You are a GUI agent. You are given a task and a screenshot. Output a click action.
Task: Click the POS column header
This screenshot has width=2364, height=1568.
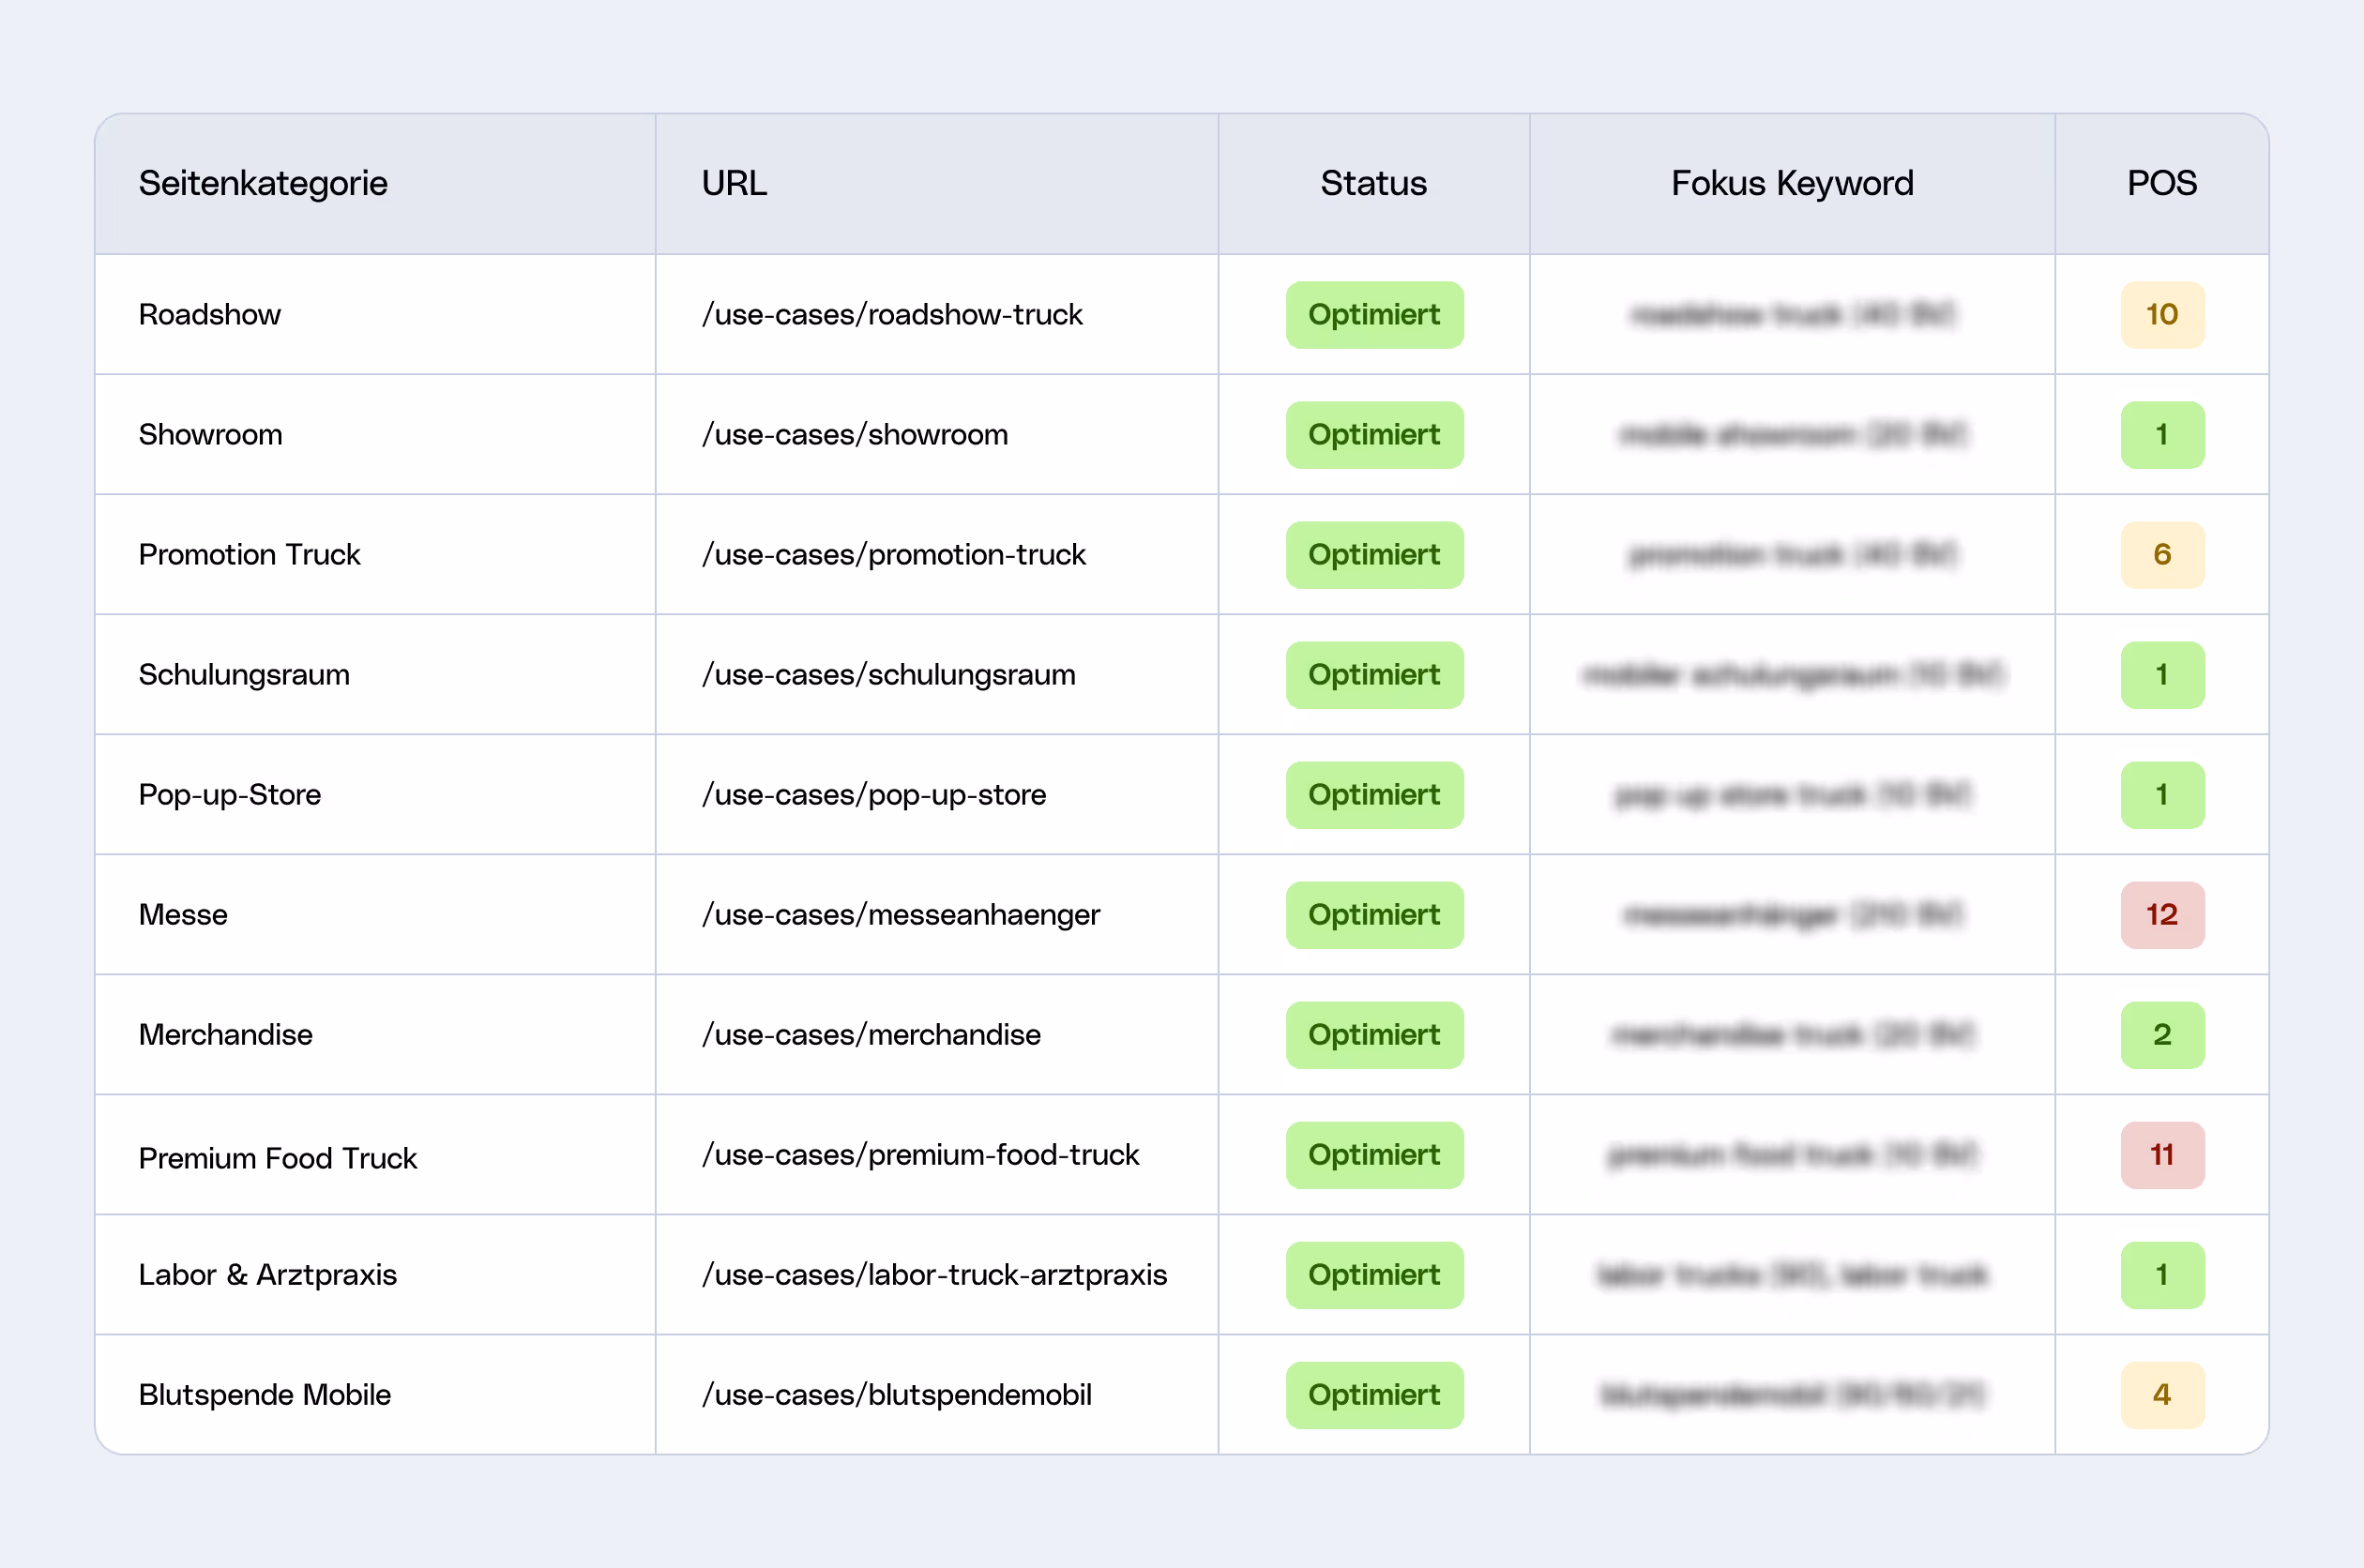tap(2161, 183)
